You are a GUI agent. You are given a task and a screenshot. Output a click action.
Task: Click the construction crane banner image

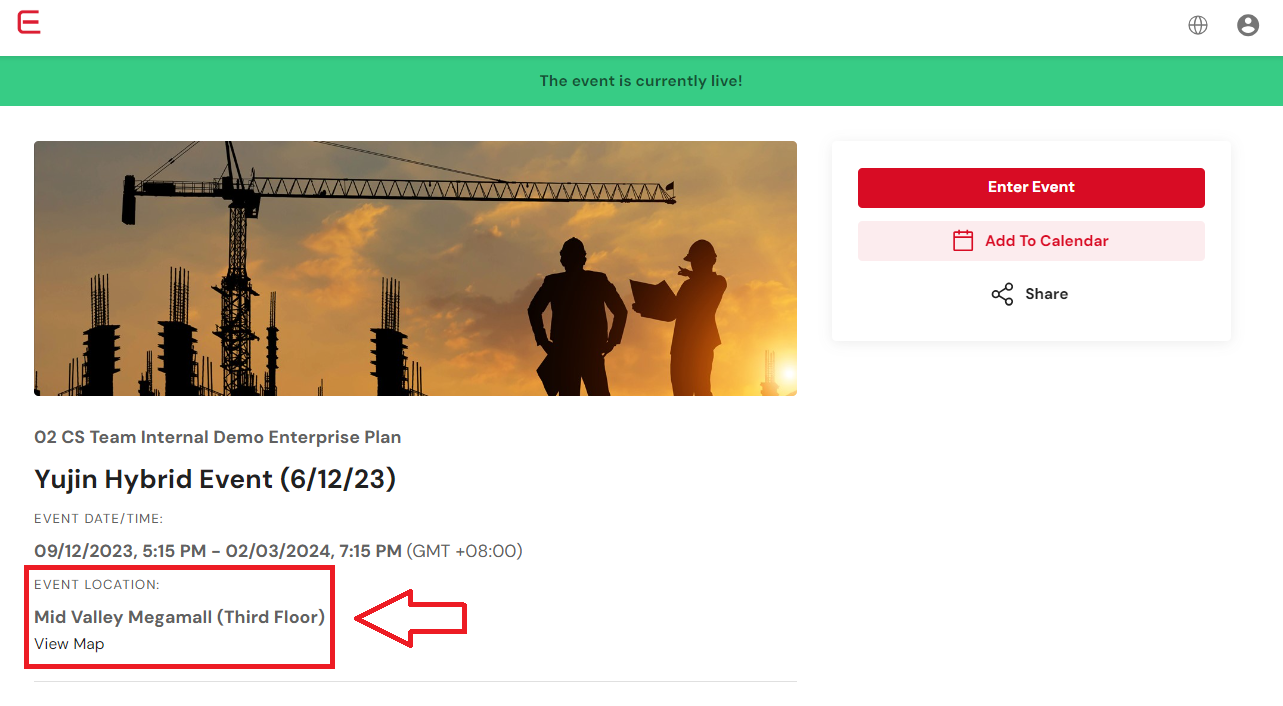[415, 268]
